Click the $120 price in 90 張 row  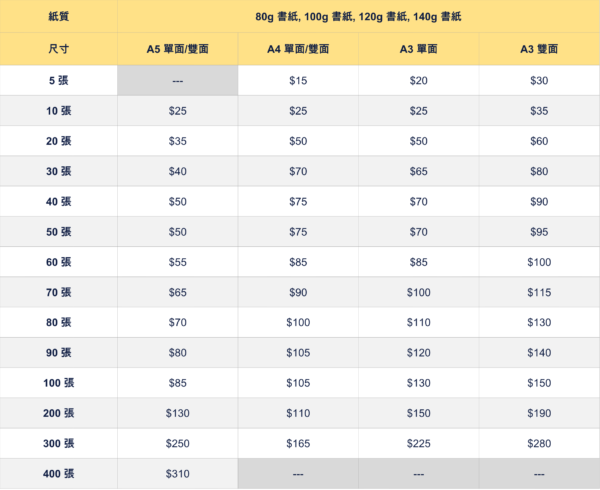click(419, 353)
